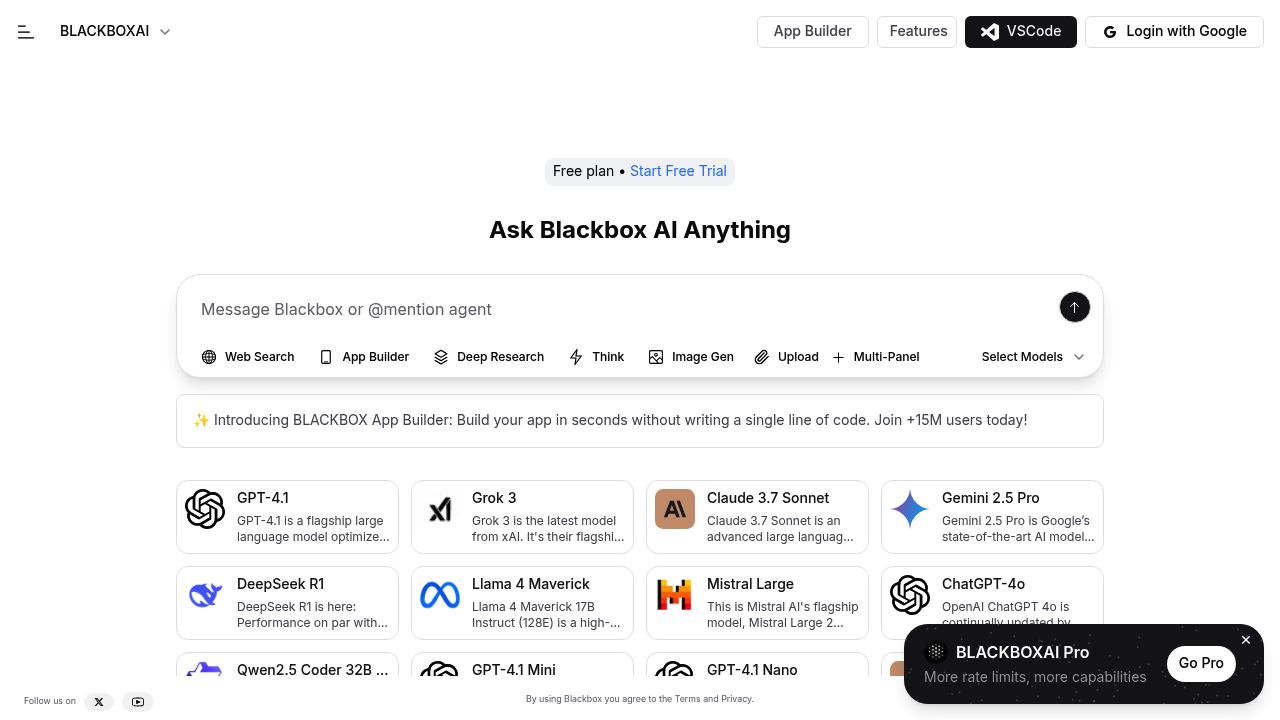The height and width of the screenshot is (720, 1280).
Task: Select the Qwen2.5 Coder 32B card
Action: click(287, 665)
